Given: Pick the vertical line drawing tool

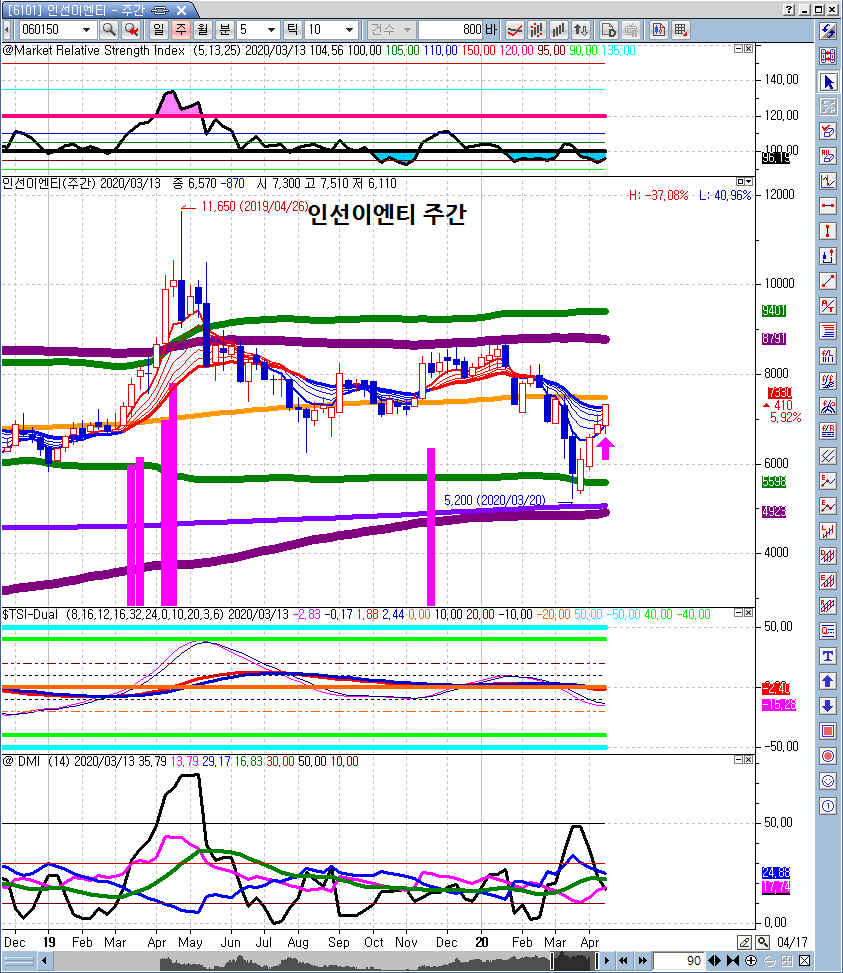Looking at the screenshot, I should (828, 231).
